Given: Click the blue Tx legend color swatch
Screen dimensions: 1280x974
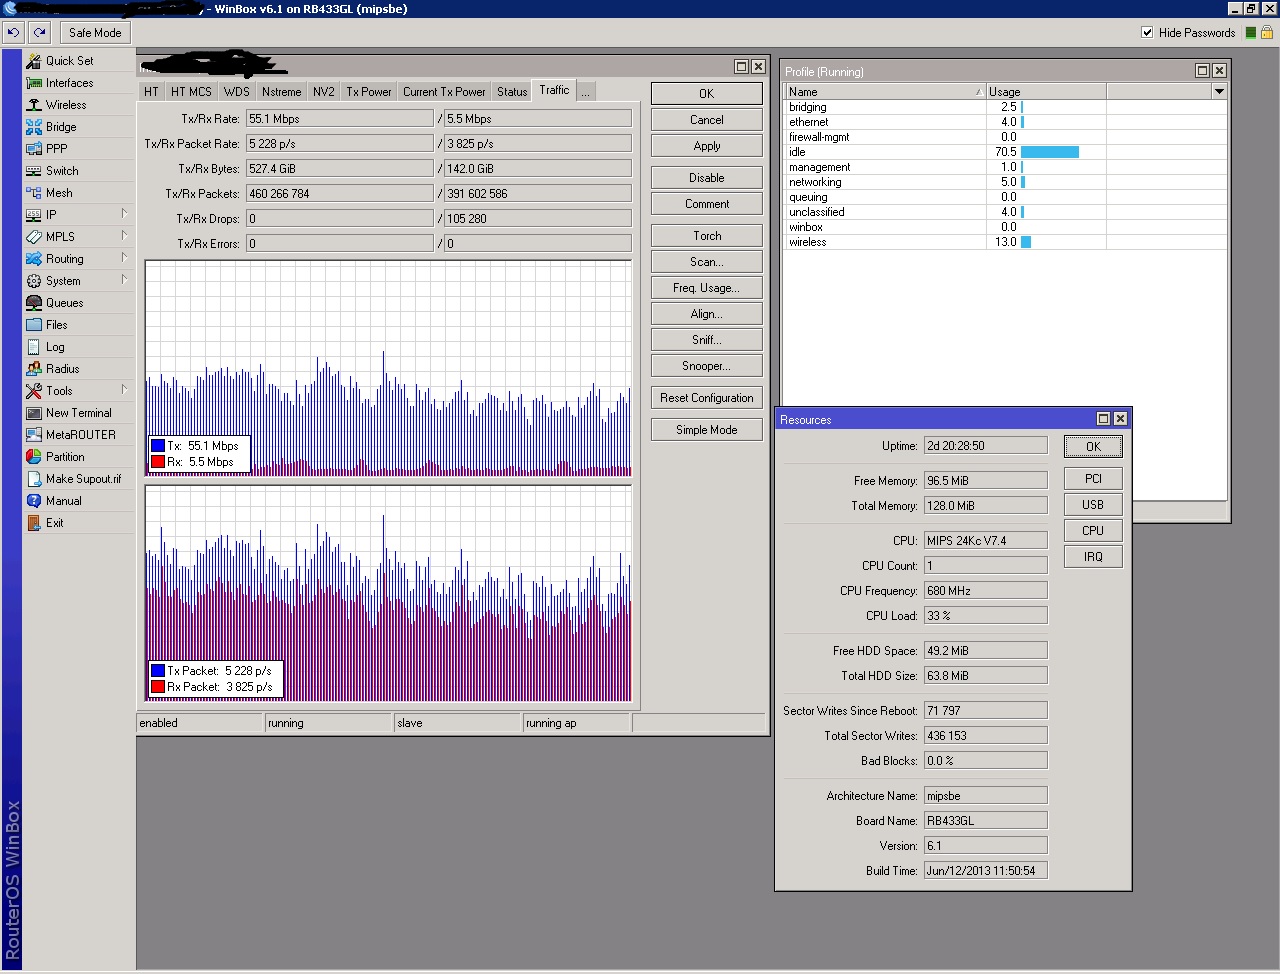Looking at the screenshot, I should 158,446.
